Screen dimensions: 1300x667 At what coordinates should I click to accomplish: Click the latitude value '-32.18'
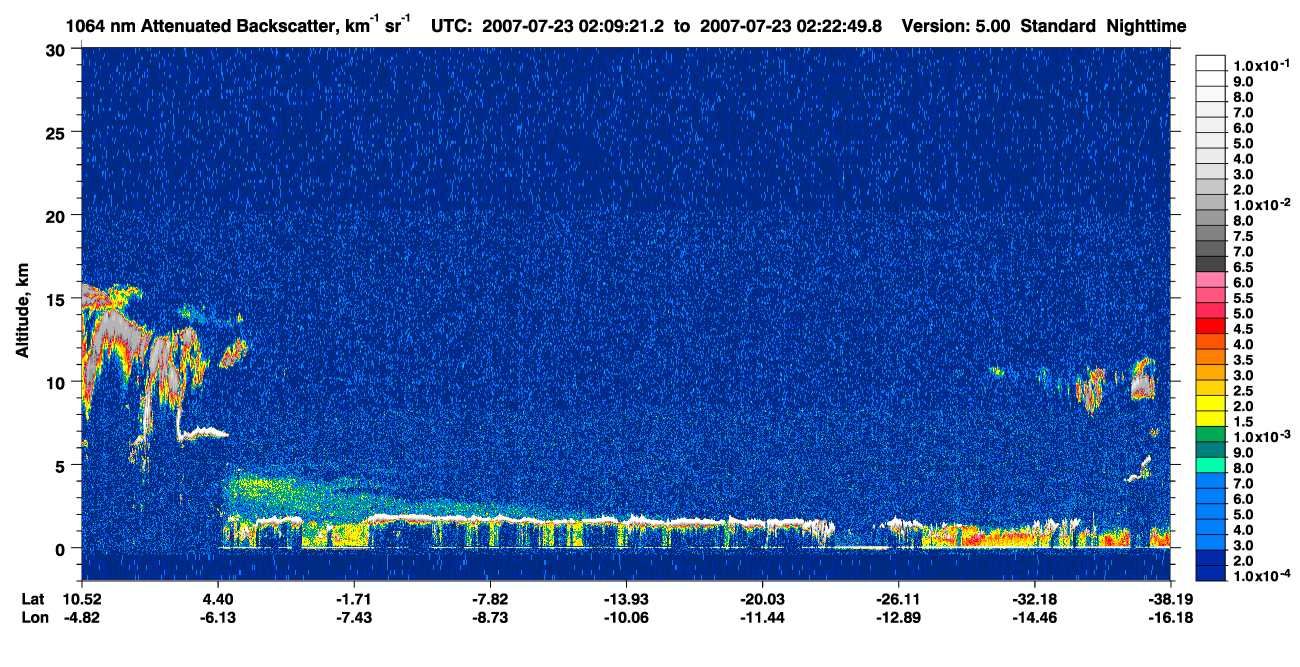coord(1035,599)
